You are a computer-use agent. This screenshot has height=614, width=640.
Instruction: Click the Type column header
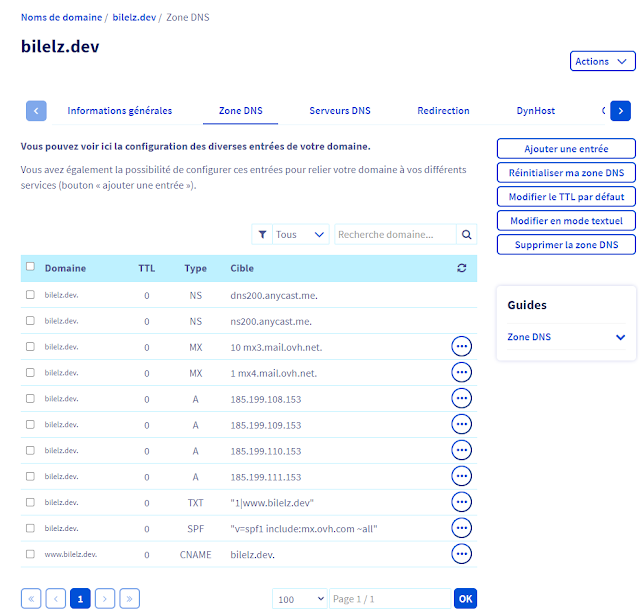196,268
